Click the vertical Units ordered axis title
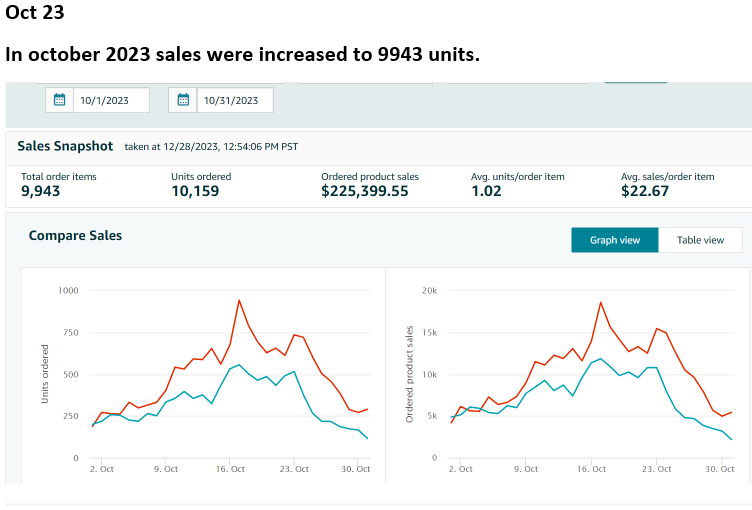752x510 pixels. coord(44,374)
